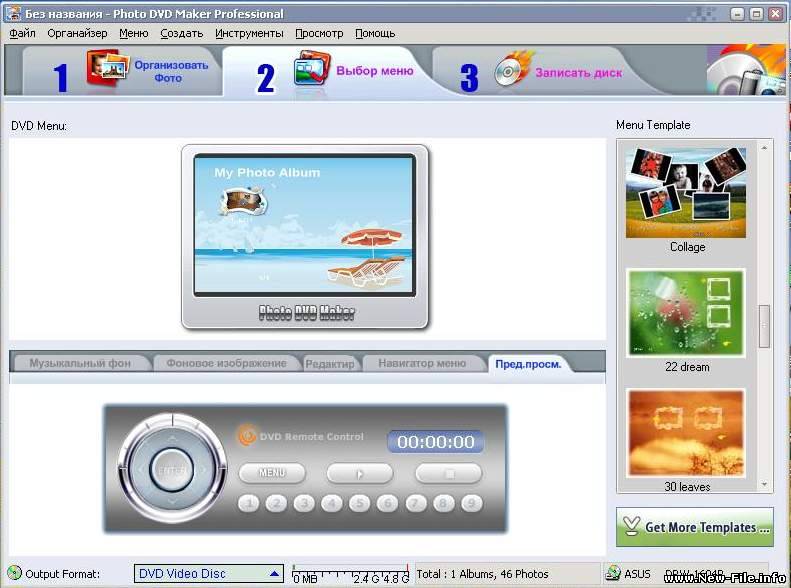Click the 00:00:00 time display
The image size is (791, 588).
[x=435, y=442]
